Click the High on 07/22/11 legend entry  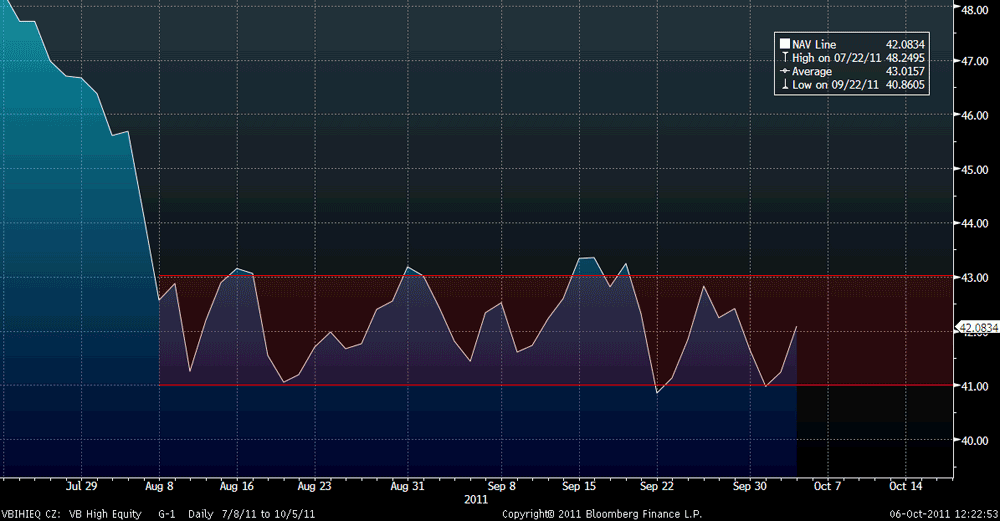coord(831,57)
